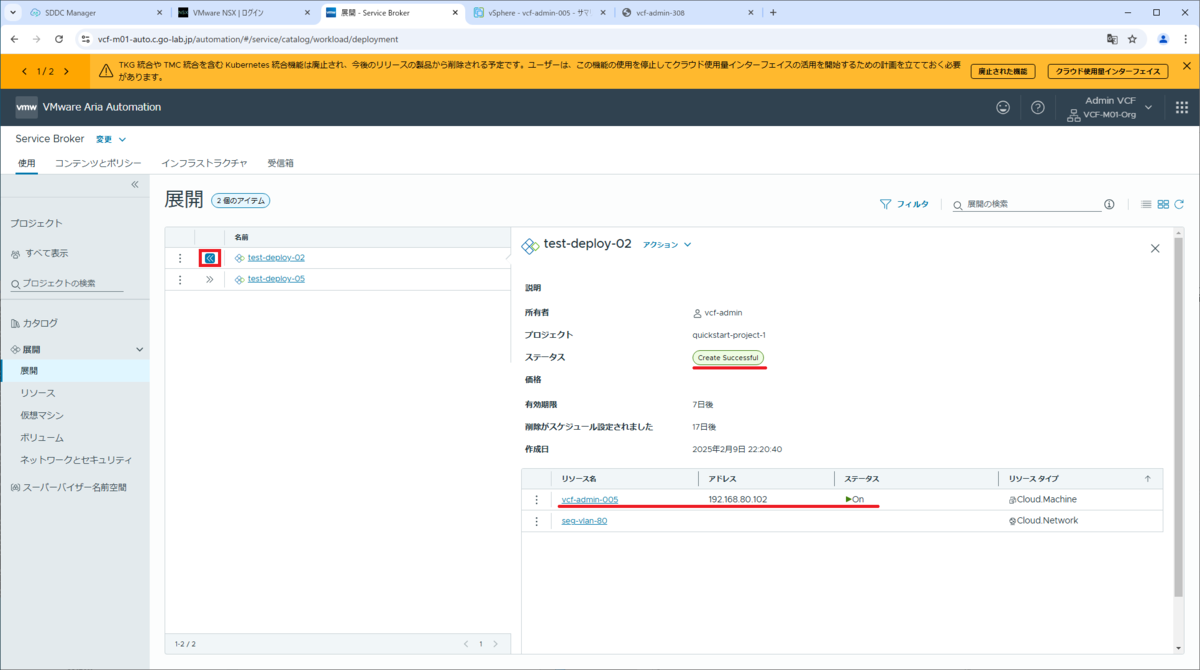Go back with browser back arrow

coord(15,39)
